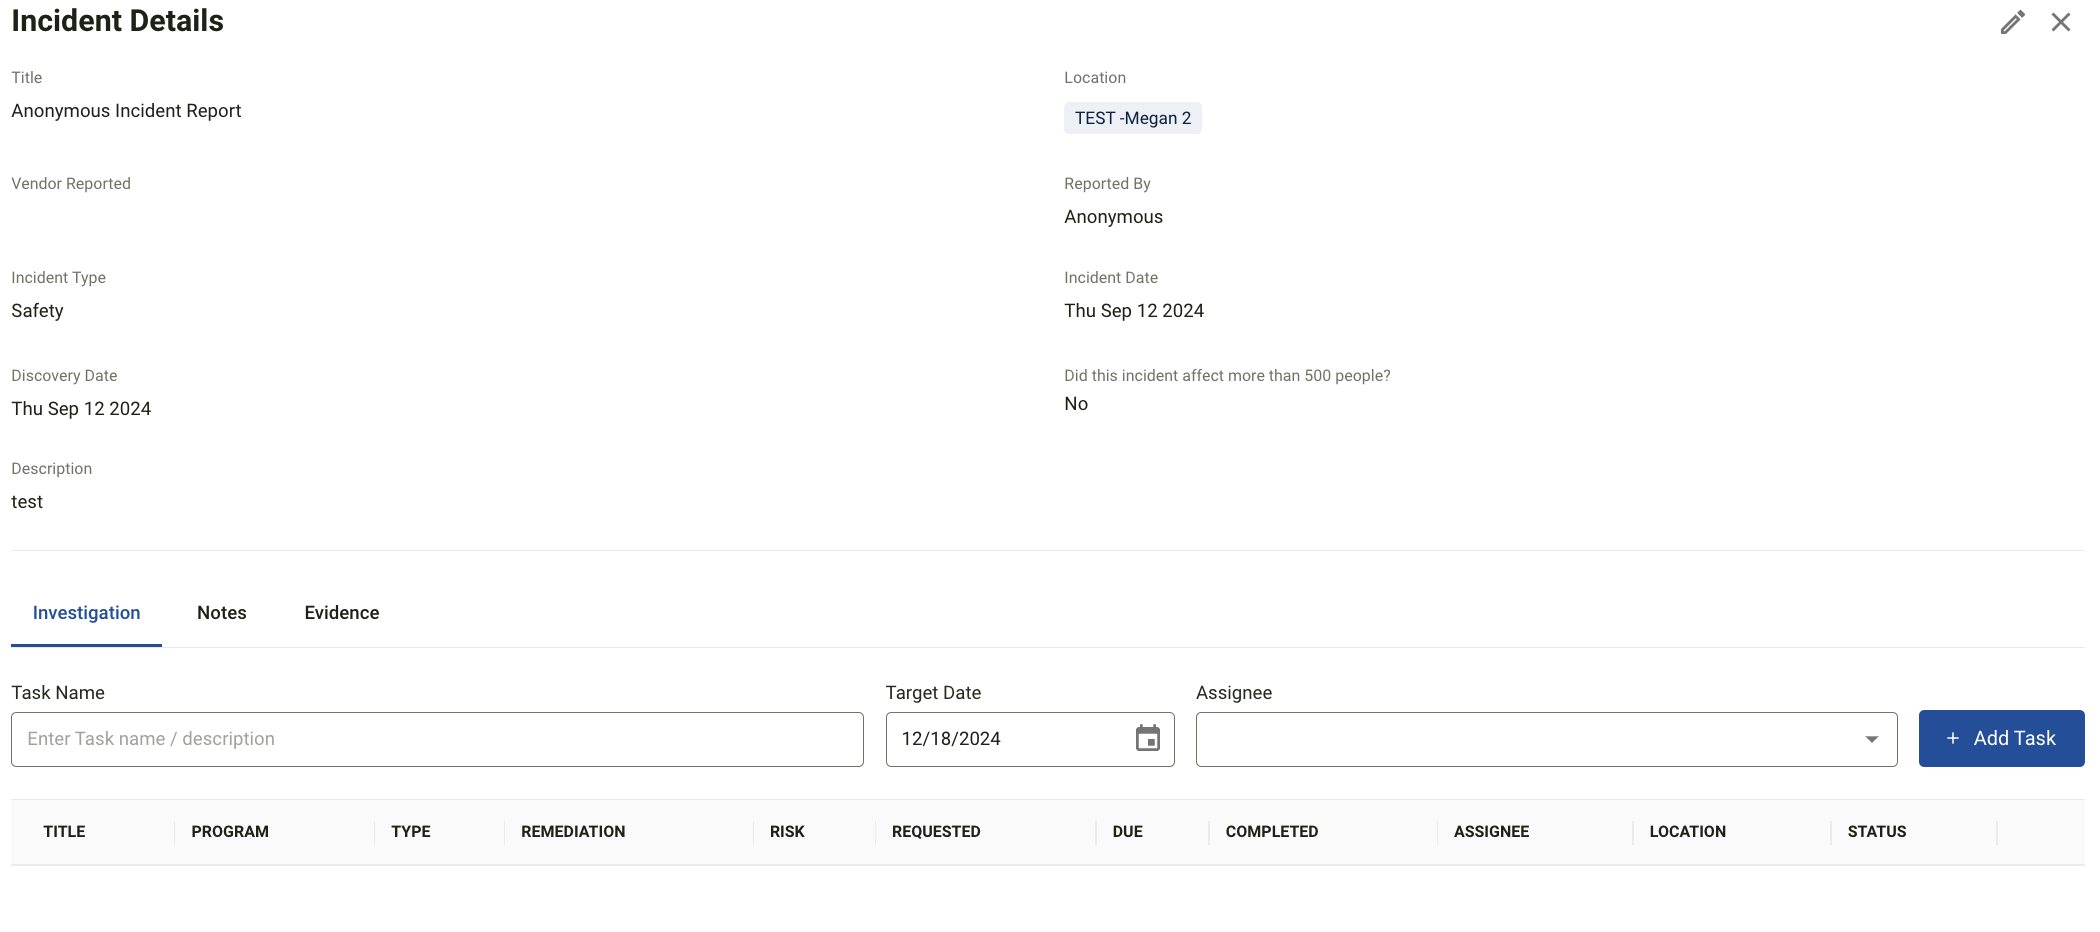Sort by TYPE column header

coord(411,832)
